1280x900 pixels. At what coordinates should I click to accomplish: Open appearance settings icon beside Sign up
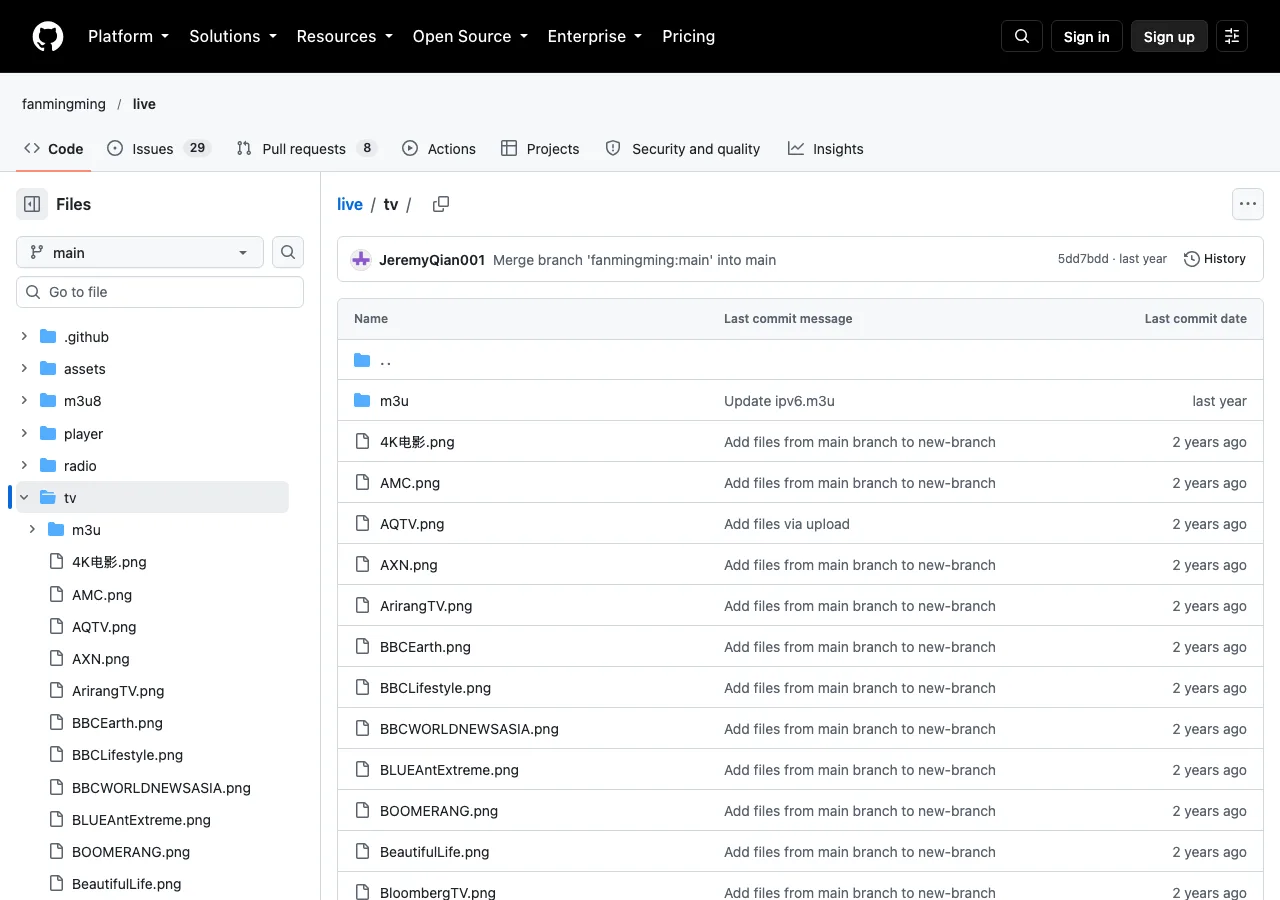point(1232,36)
